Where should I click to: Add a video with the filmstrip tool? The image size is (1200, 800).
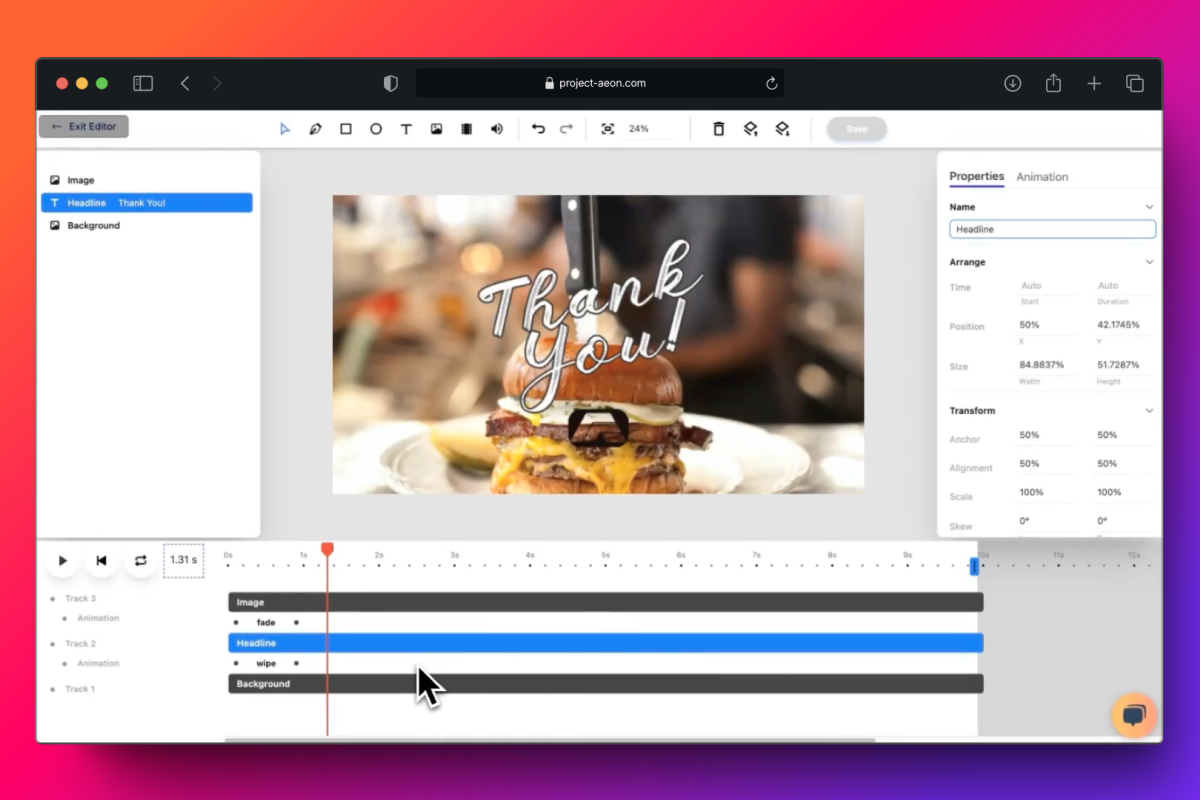(466, 129)
